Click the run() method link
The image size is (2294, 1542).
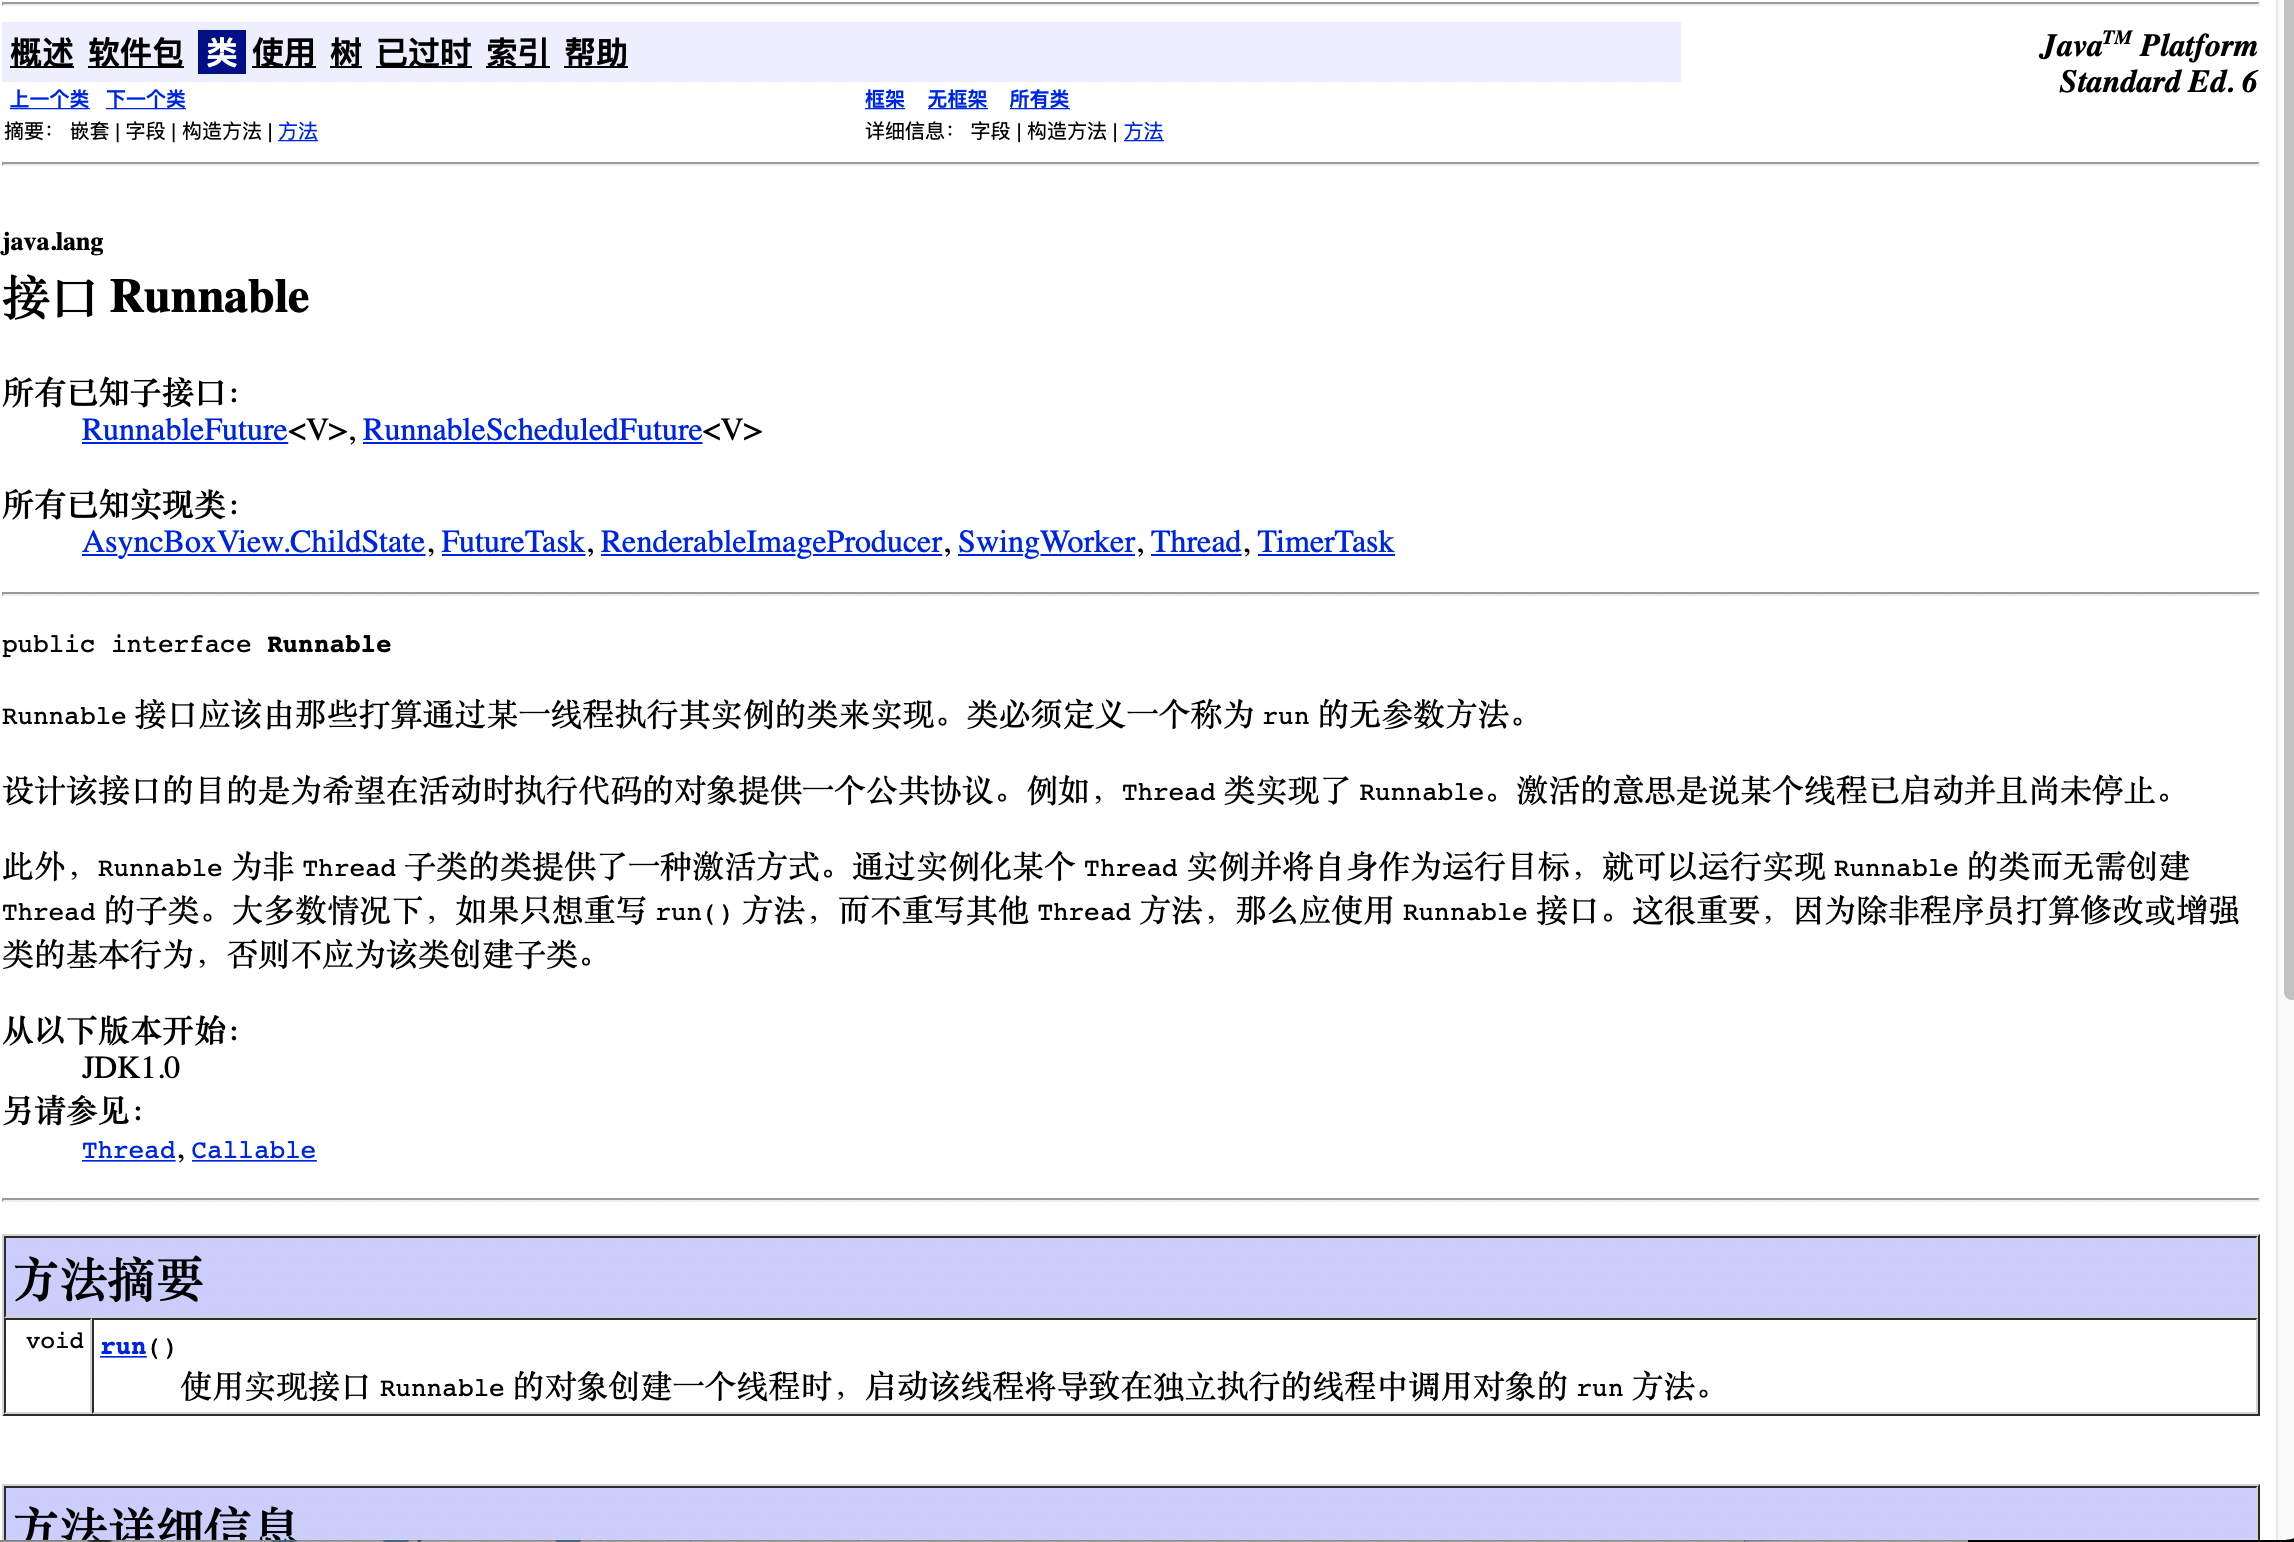[123, 1346]
